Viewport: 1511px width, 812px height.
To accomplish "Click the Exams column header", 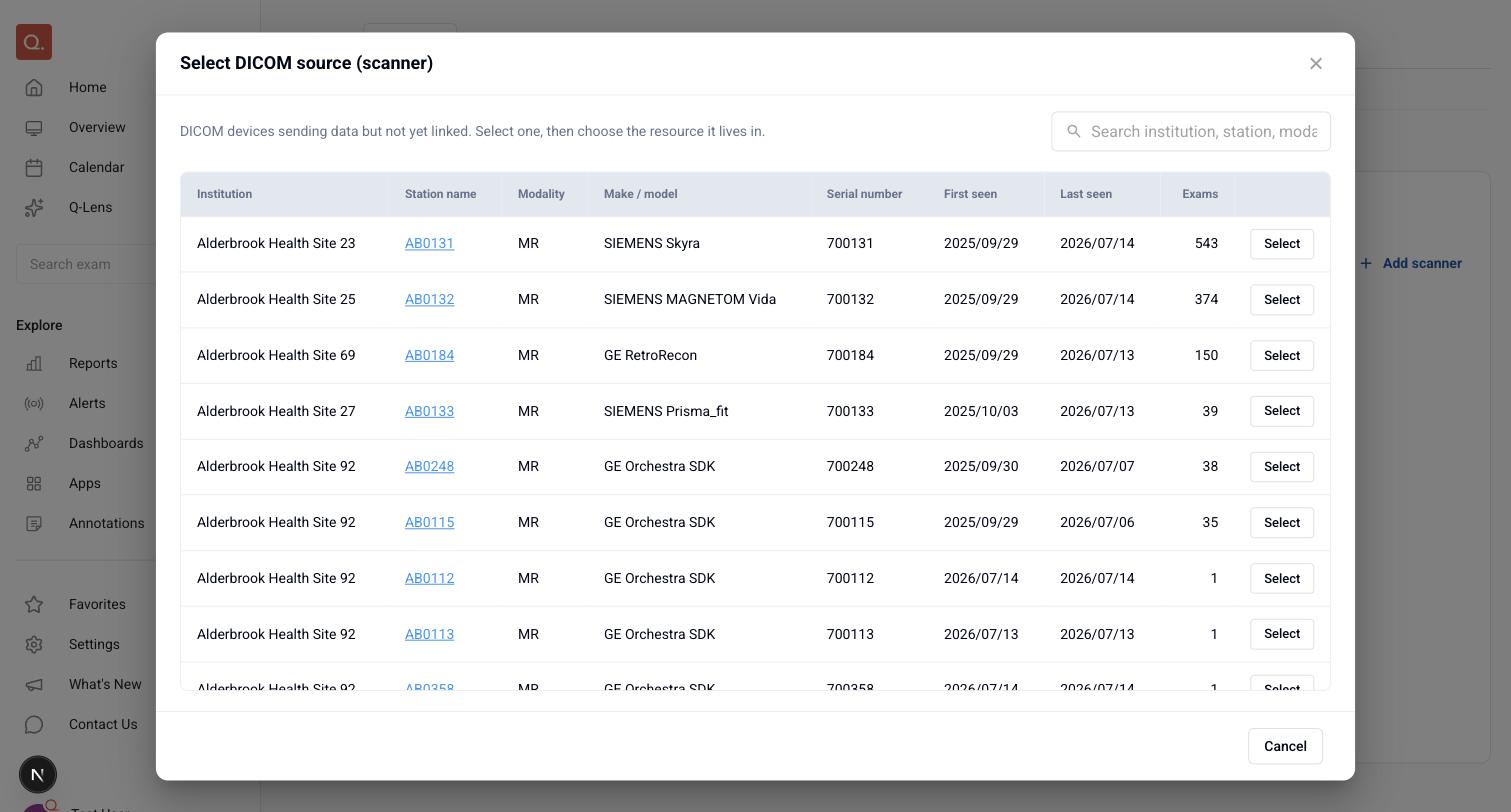I will [1200, 194].
